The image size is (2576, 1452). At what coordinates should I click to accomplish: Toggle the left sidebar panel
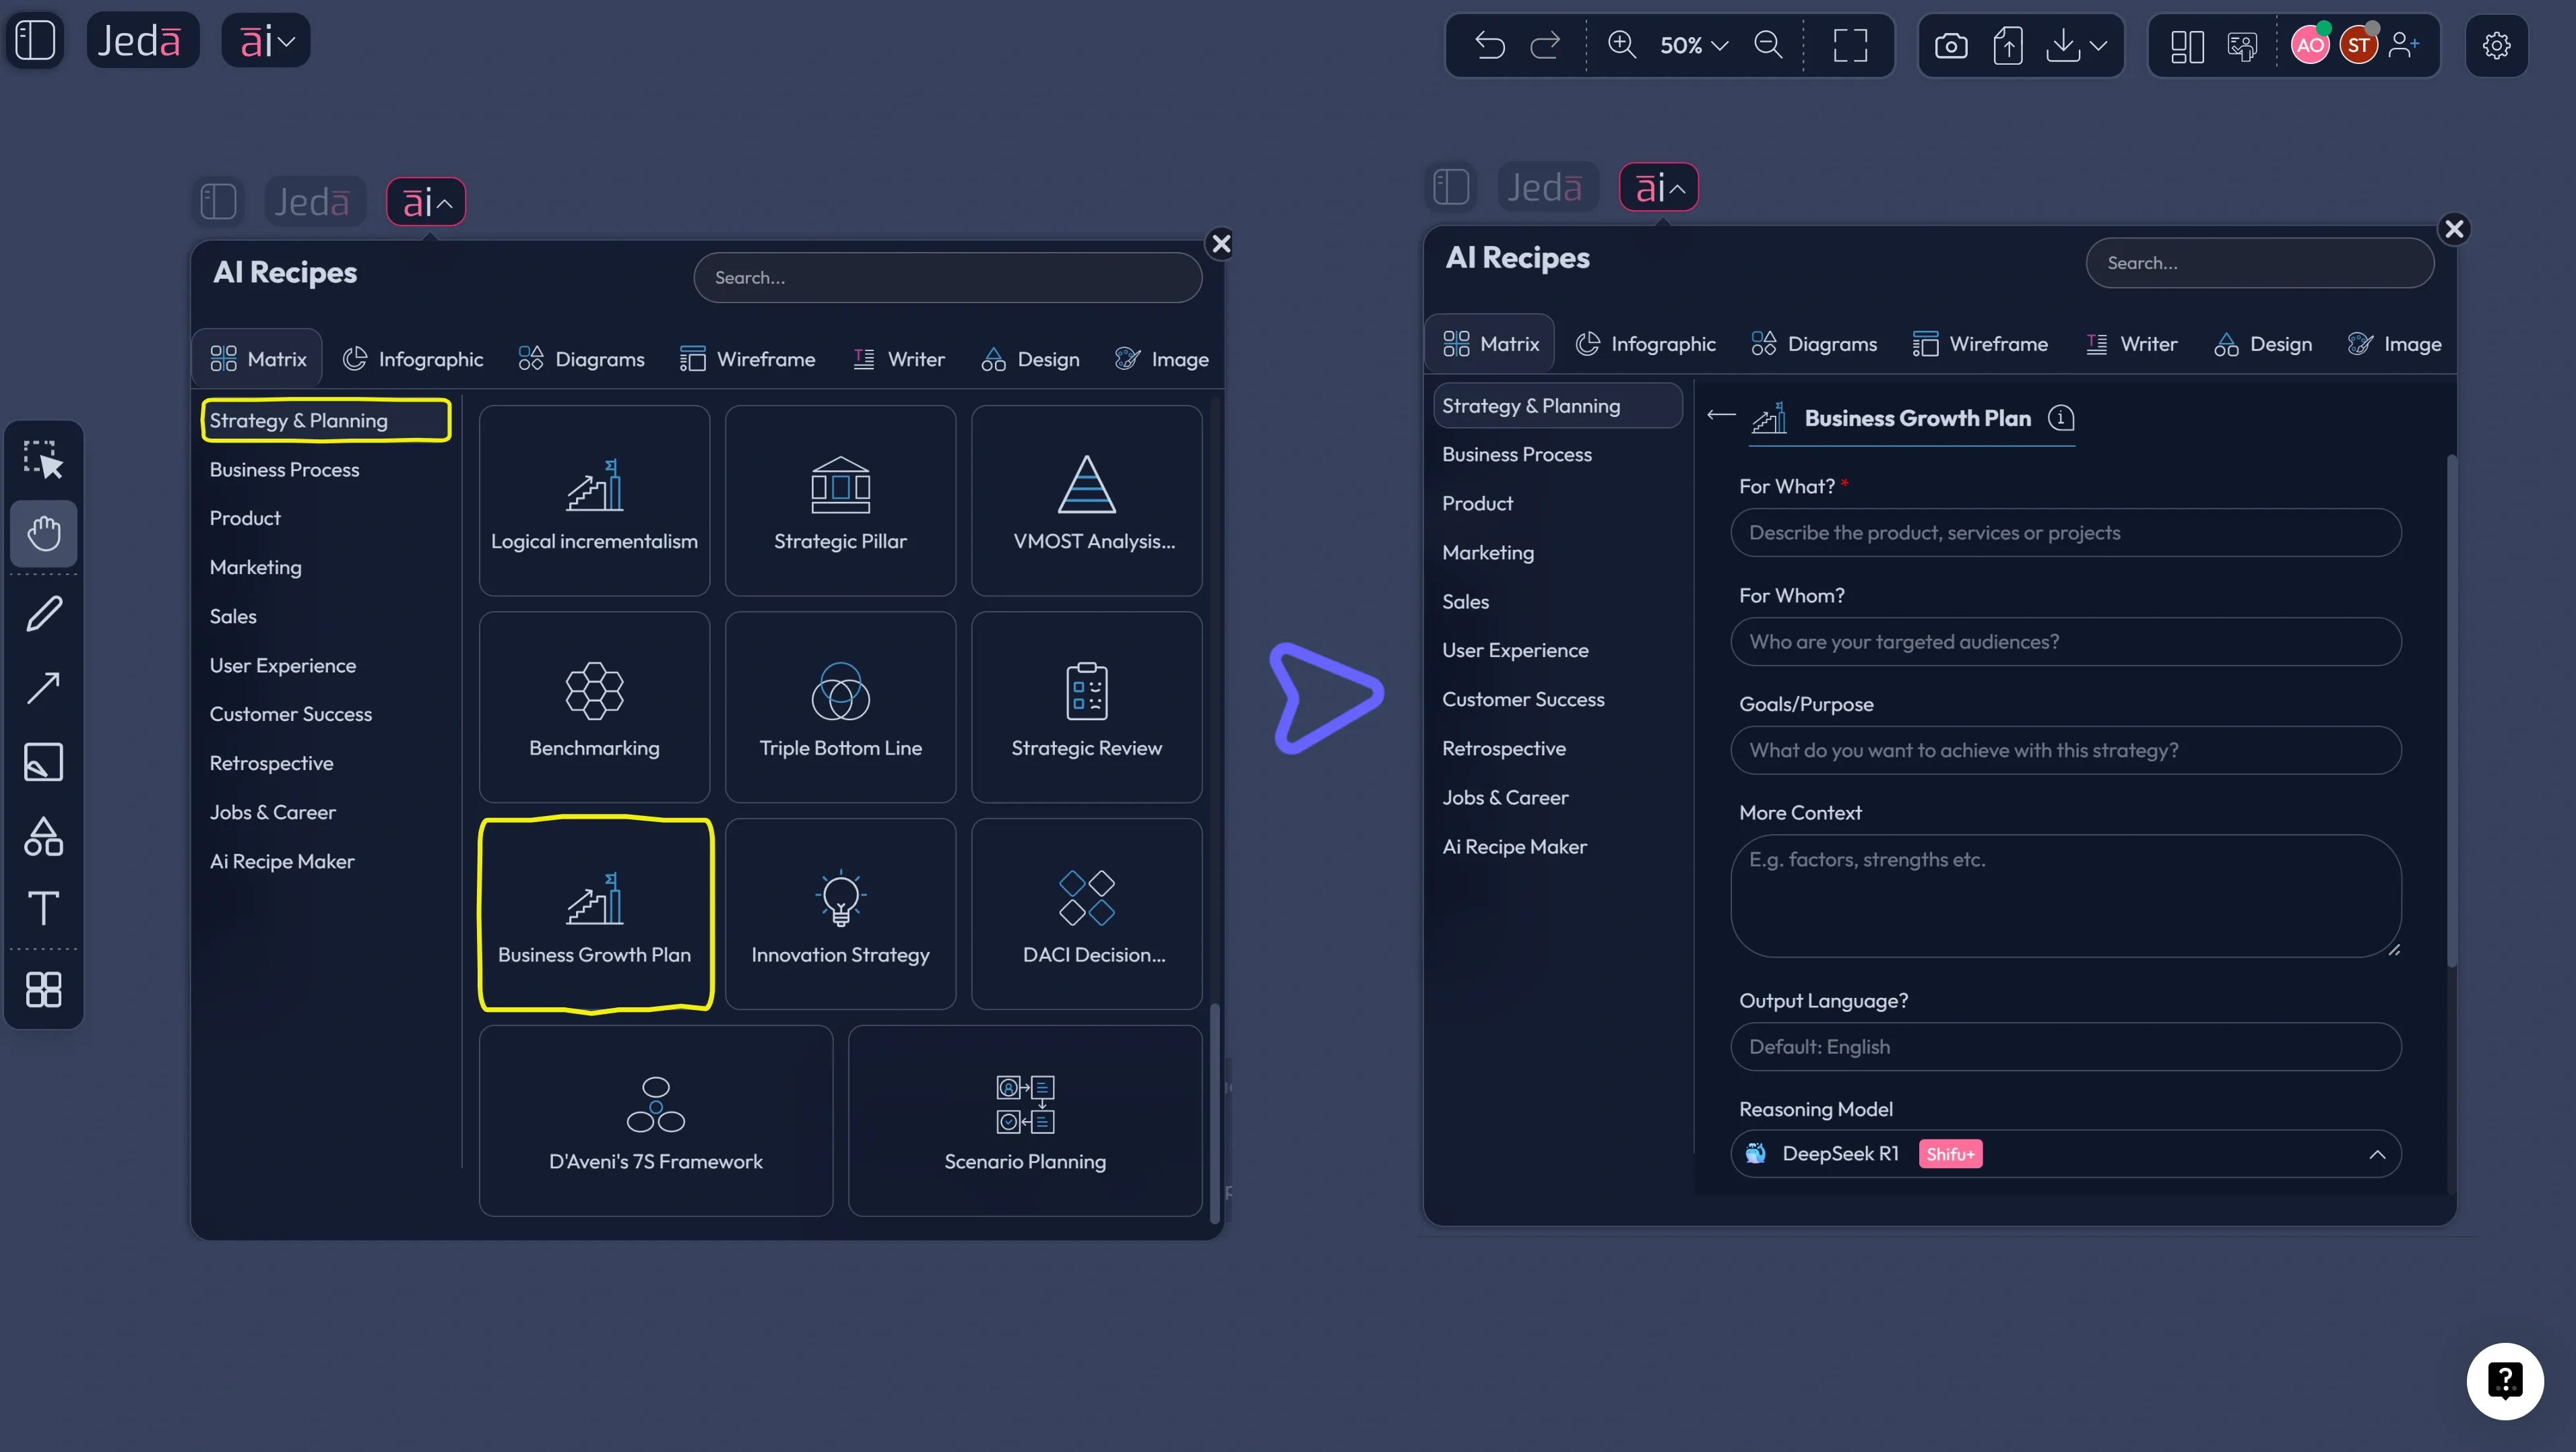36,40
